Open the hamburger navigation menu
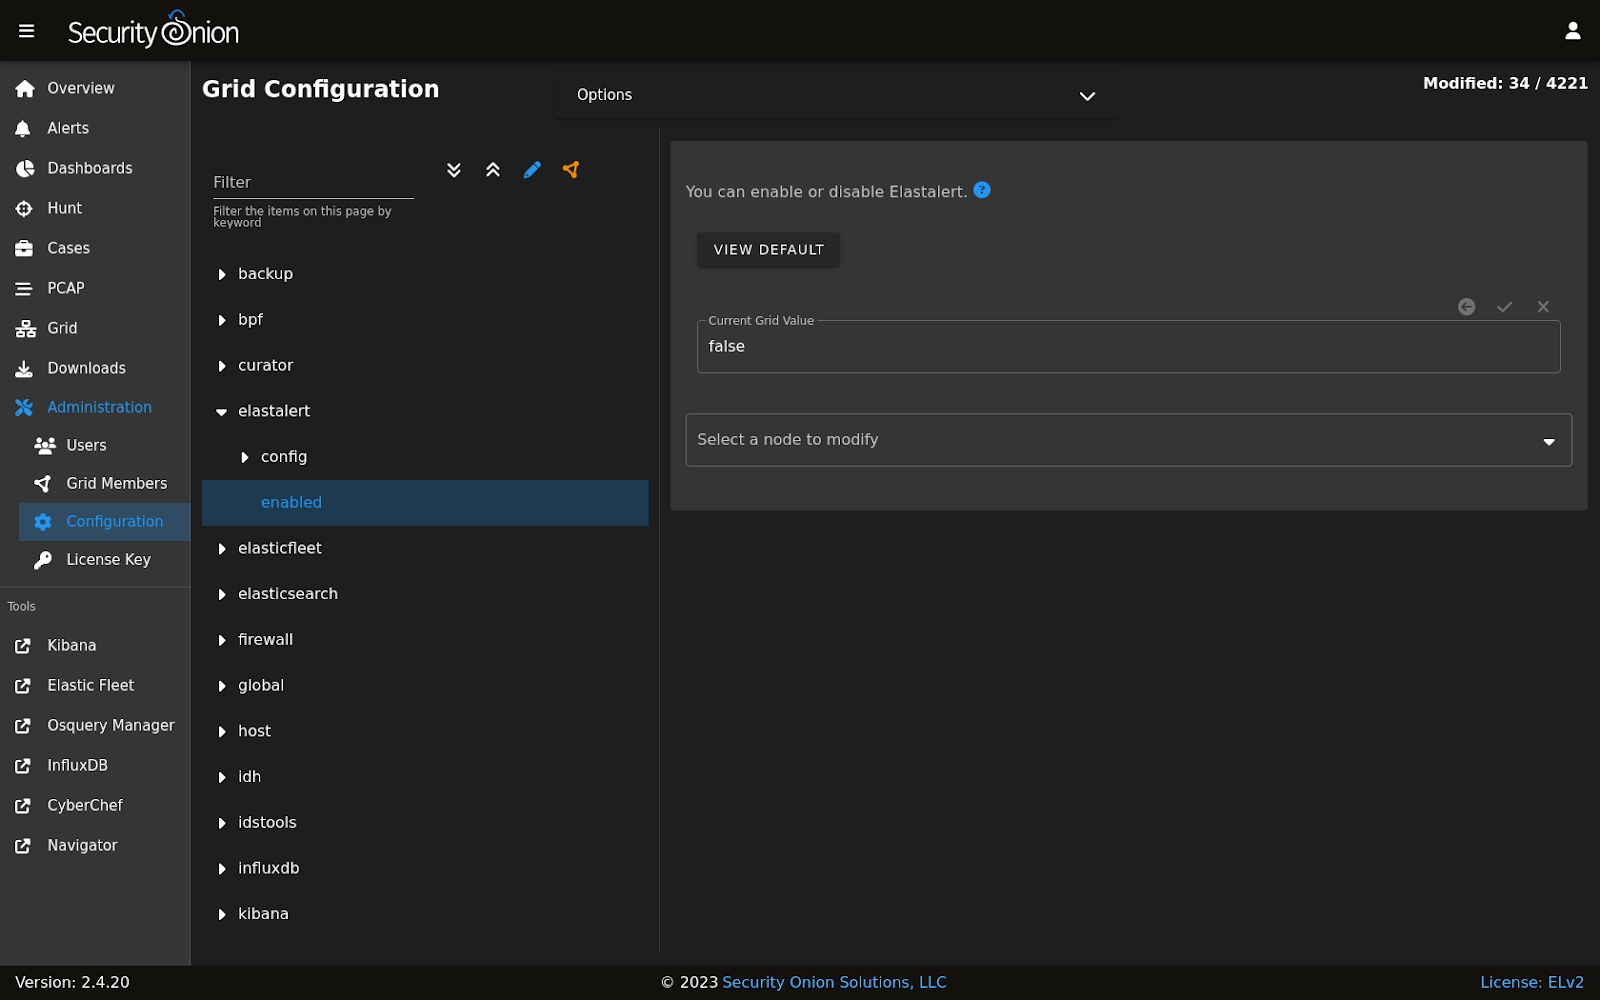This screenshot has height=1000, width=1600. pyautogui.click(x=27, y=31)
